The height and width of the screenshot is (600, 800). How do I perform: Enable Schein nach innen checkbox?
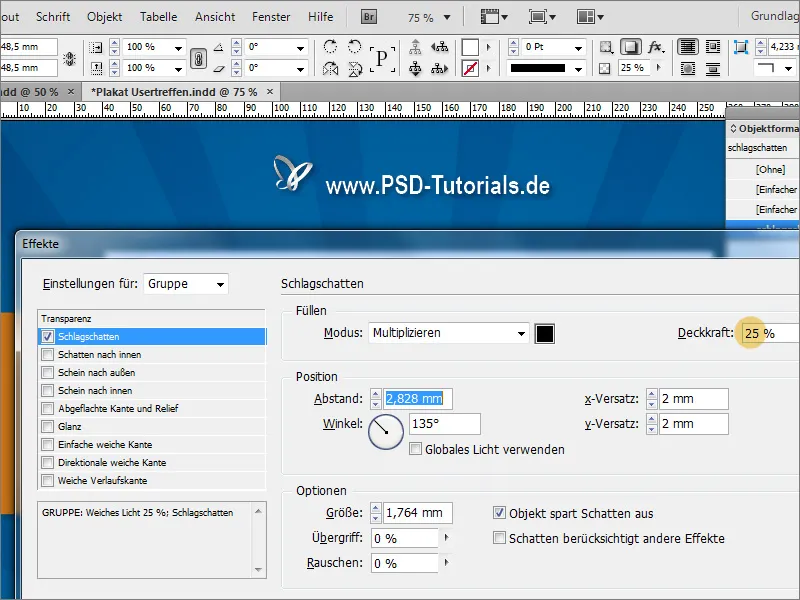point(47,390)
